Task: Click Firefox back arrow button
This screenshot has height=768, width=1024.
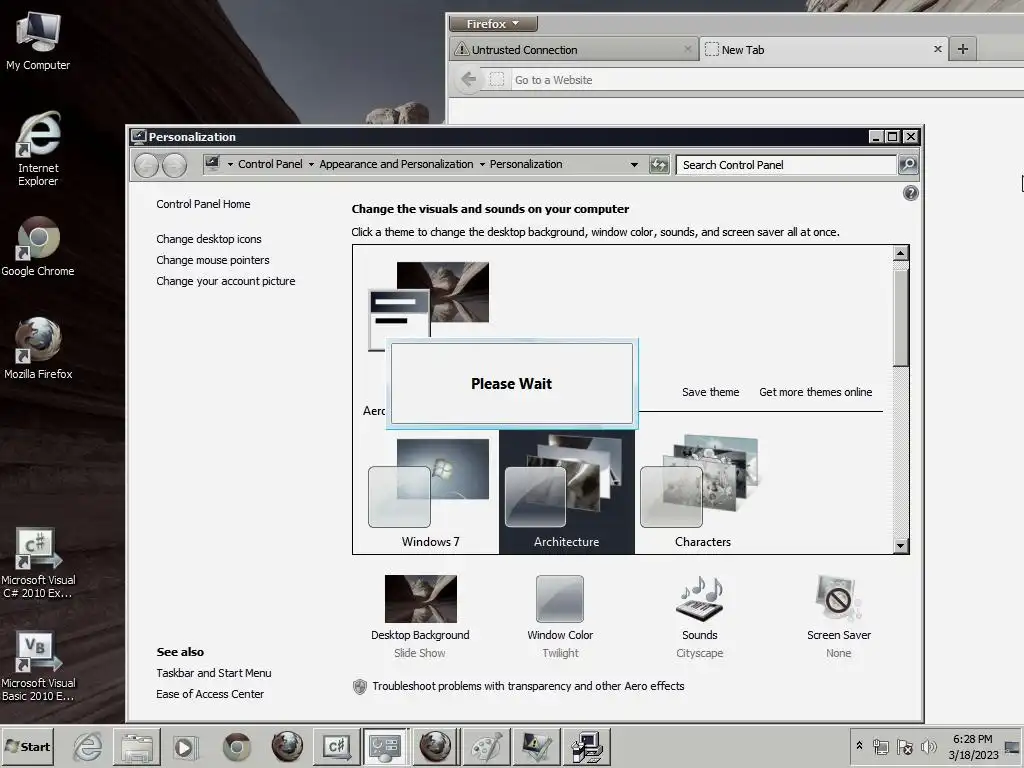Action: [468, 80]
